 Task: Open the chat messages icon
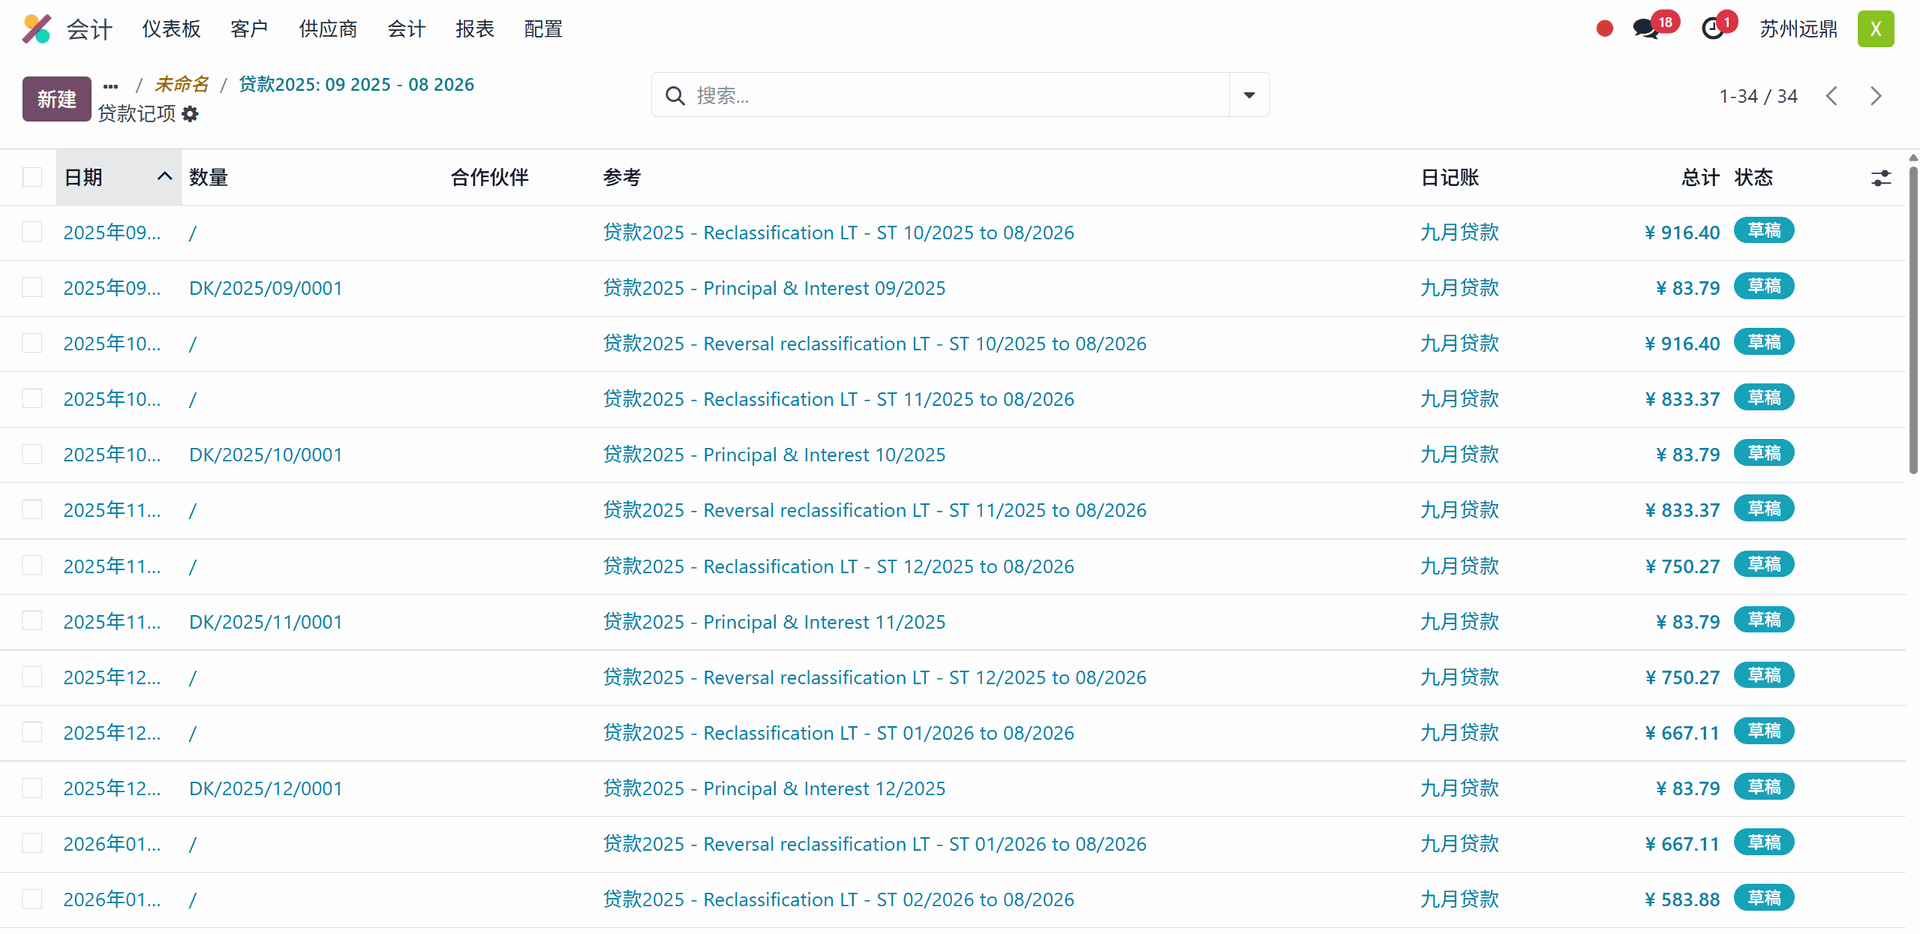(1646, 29)
